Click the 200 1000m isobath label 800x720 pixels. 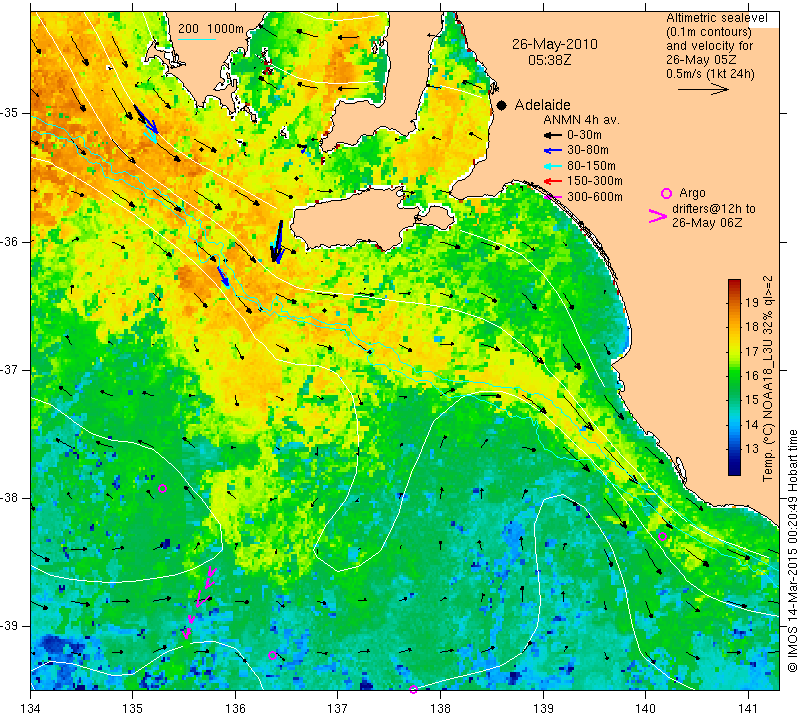[211, 29]
